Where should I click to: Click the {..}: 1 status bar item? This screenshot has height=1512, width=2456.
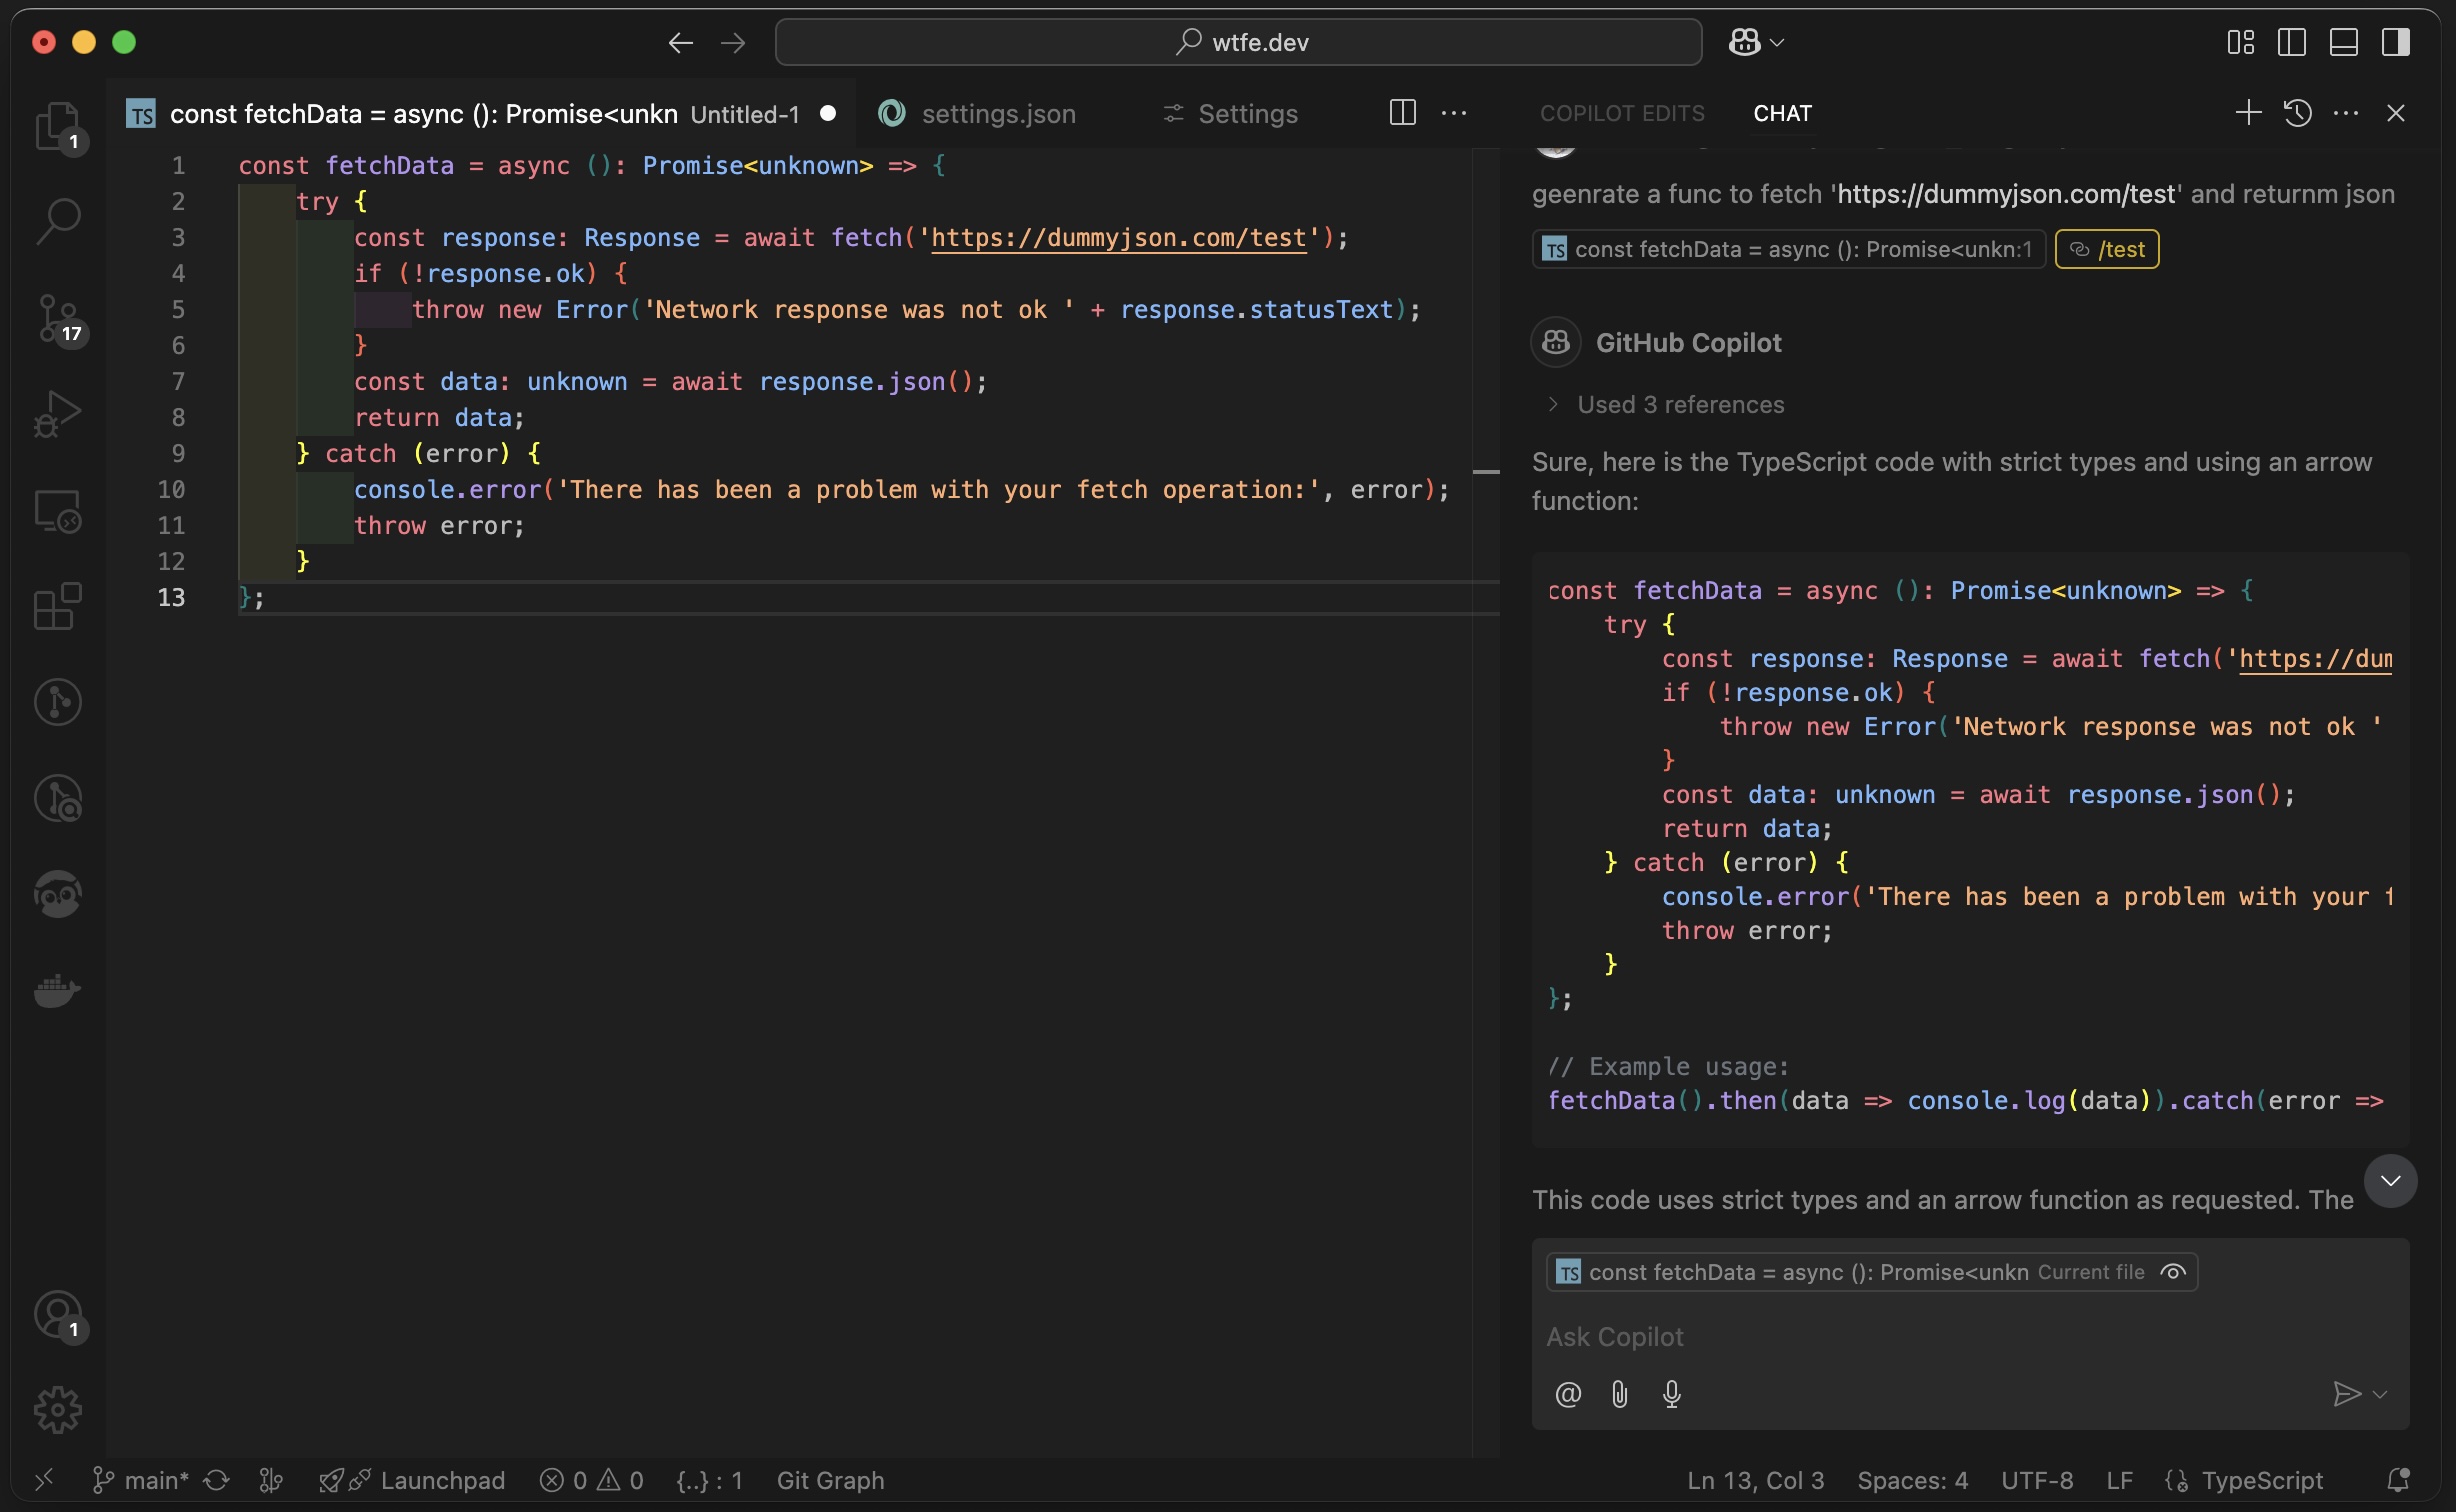(709, 1480)
